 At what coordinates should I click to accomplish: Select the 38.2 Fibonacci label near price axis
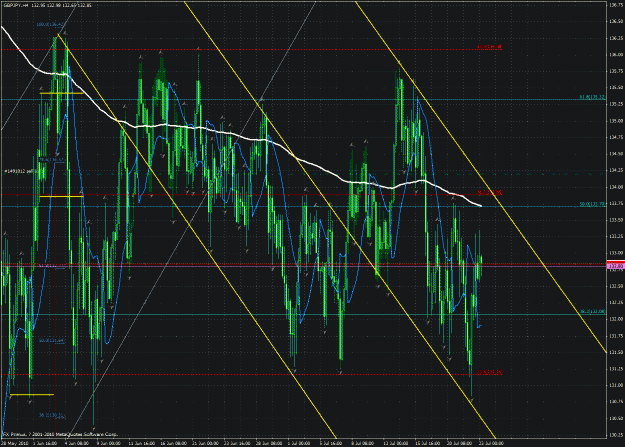point(592,311)
